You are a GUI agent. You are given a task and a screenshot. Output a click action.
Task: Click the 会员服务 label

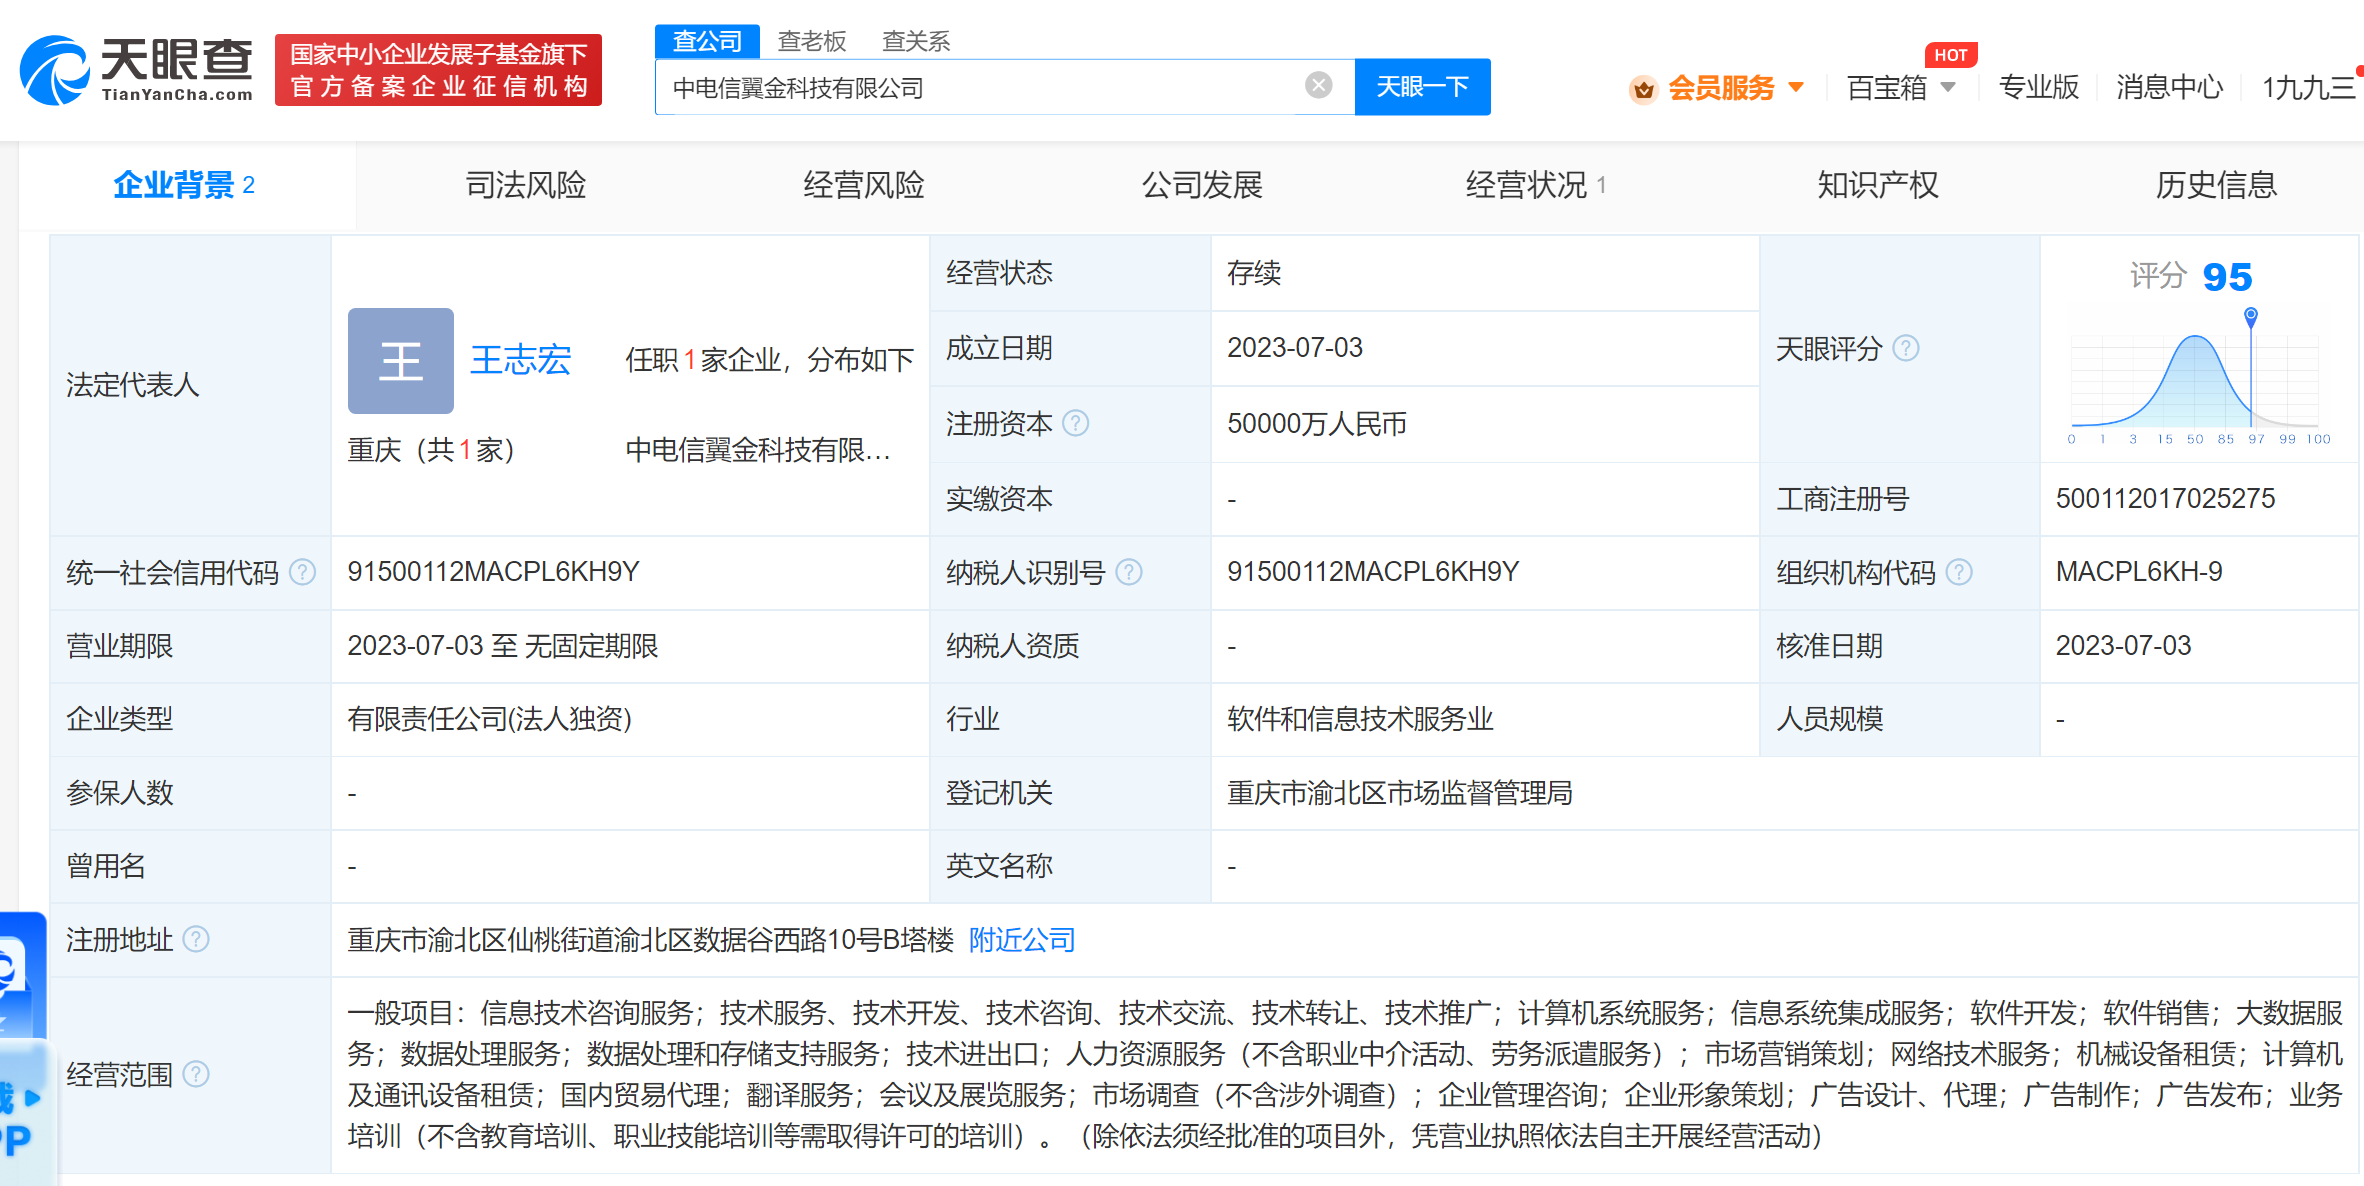click(1721, 88)
